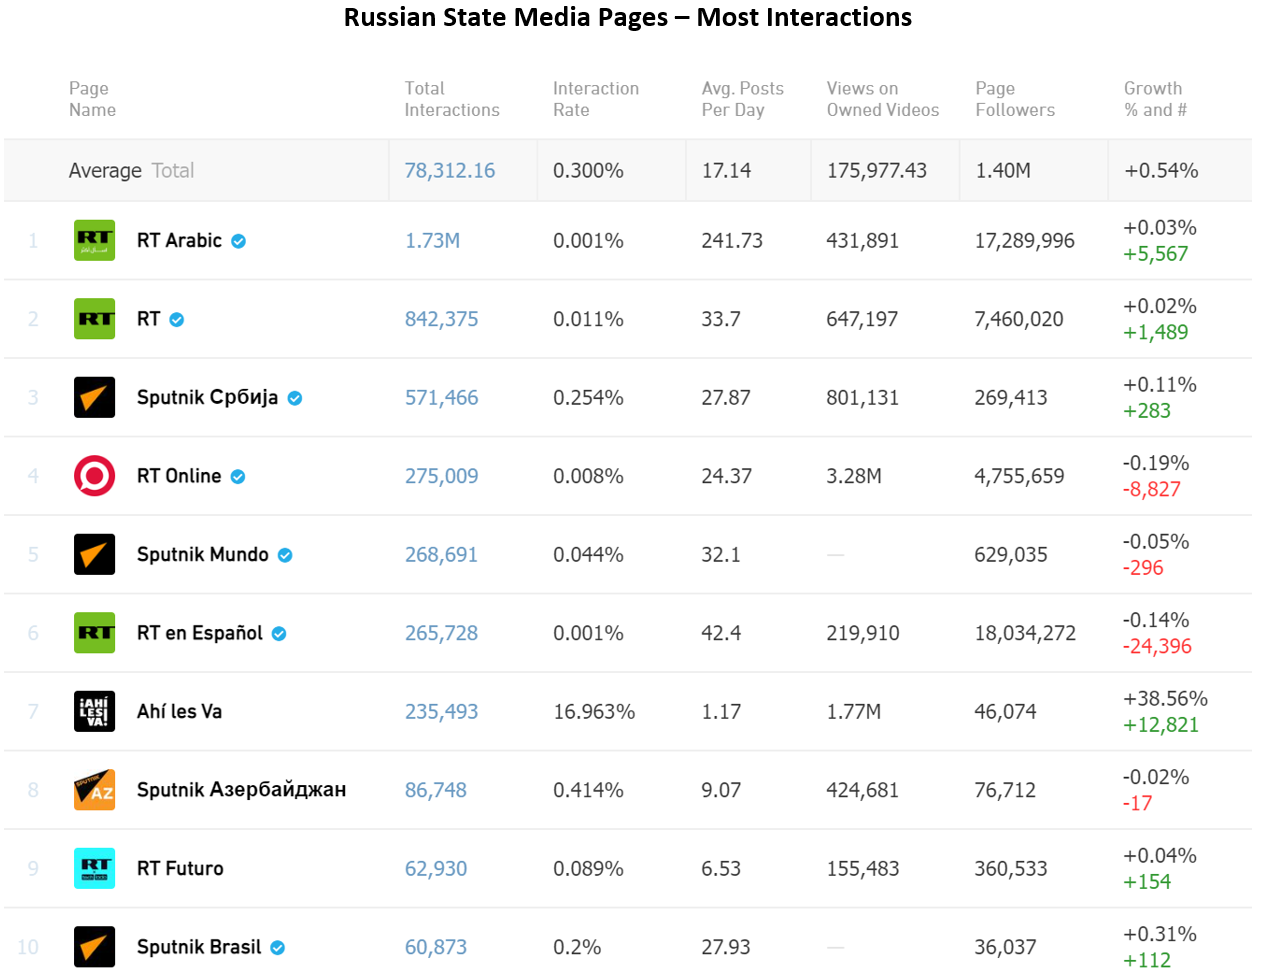Screen dimensions: 1280x978
Task: Switch the summary row to Average
Action: click(x=105, y=171)
